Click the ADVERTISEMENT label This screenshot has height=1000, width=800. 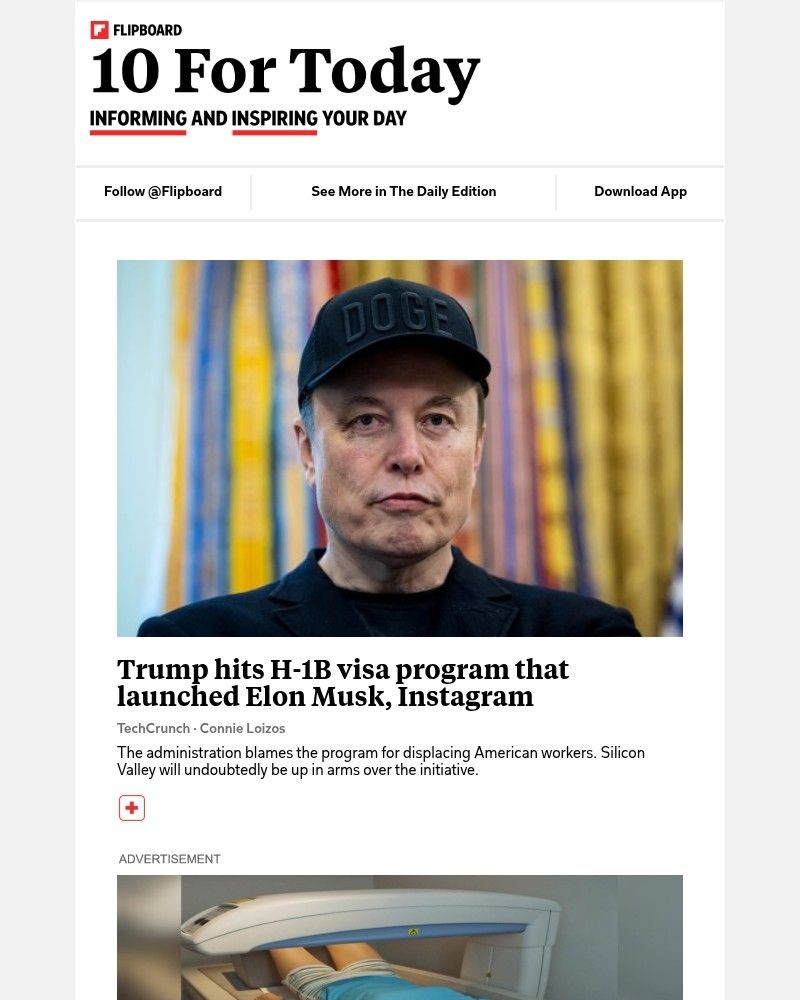click(x=170, y=859)
